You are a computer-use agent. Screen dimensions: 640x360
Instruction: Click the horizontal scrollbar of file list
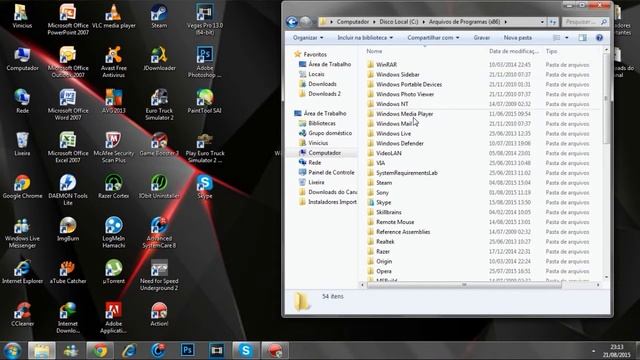tap(464, 285)
